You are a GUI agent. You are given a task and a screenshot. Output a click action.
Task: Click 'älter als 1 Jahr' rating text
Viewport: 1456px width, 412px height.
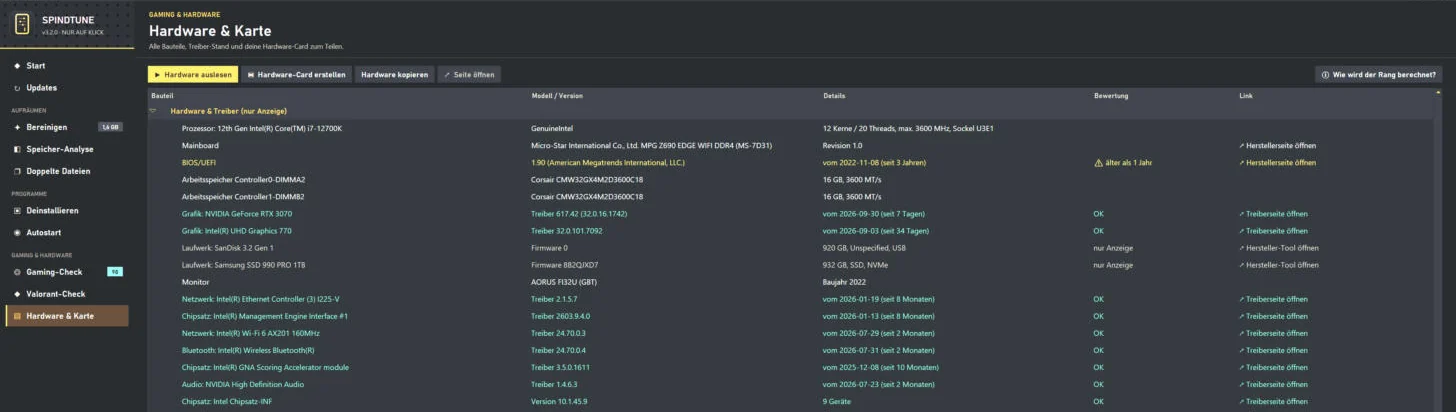[1131, 163]
